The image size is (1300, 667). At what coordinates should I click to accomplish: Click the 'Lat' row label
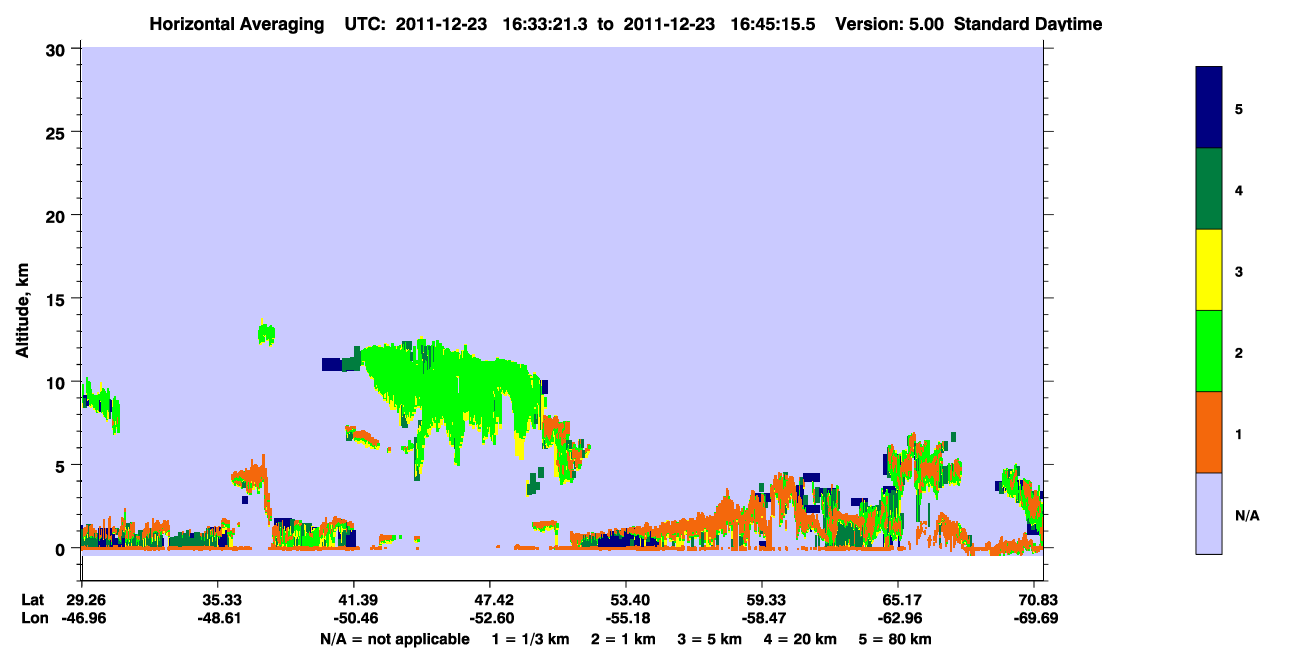tap(32, 600)
